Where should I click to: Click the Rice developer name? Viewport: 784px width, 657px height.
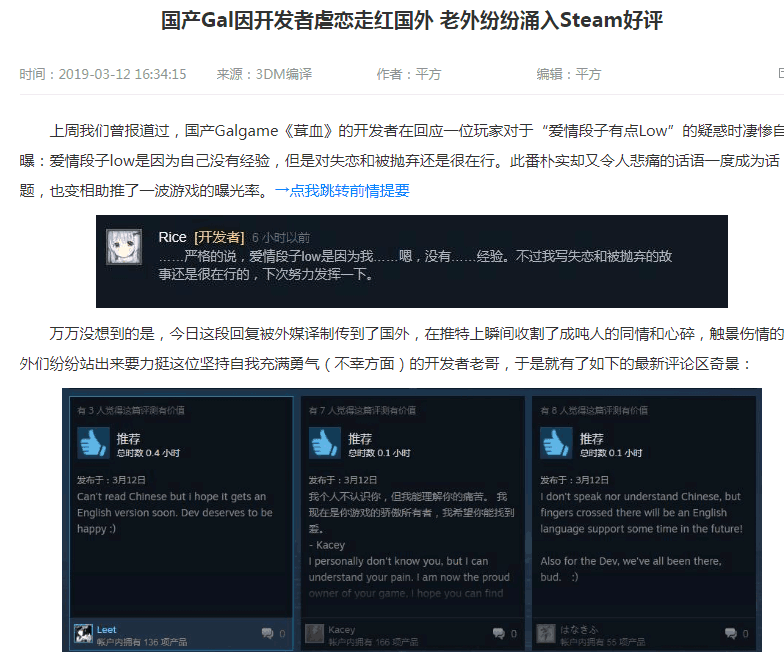172,237
